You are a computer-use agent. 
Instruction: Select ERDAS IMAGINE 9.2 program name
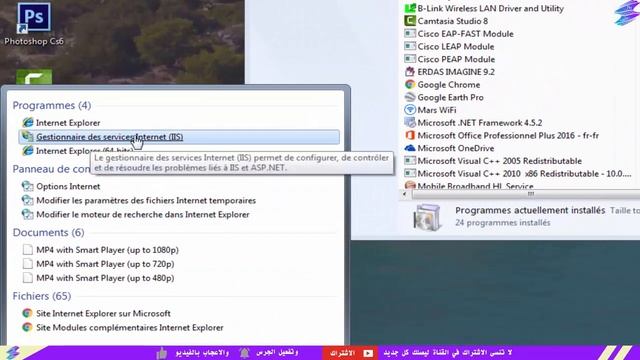[456, 72]
